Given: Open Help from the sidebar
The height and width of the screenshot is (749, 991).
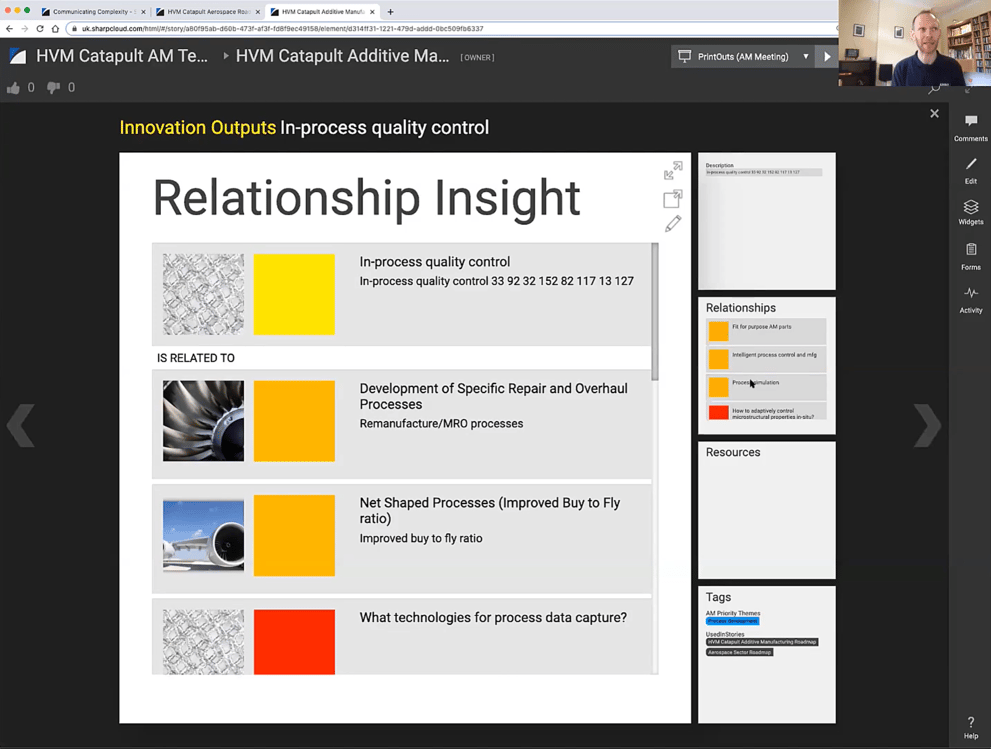Looking at the screenshot, I should [x=970, y=727].
